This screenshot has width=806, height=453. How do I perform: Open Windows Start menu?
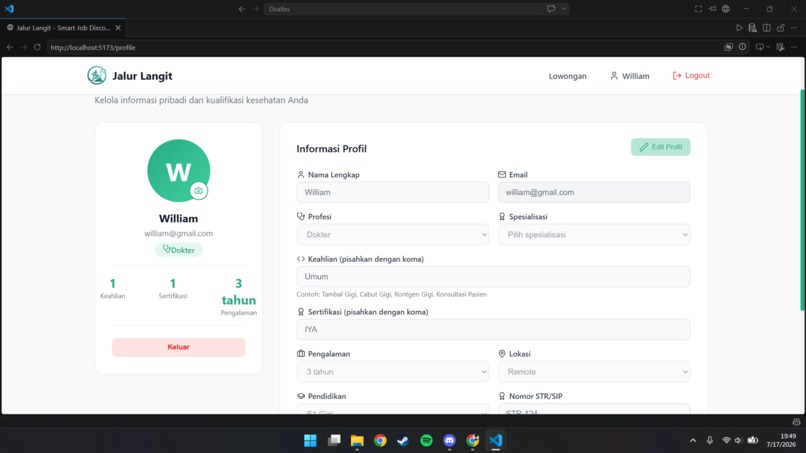(310, 441)
